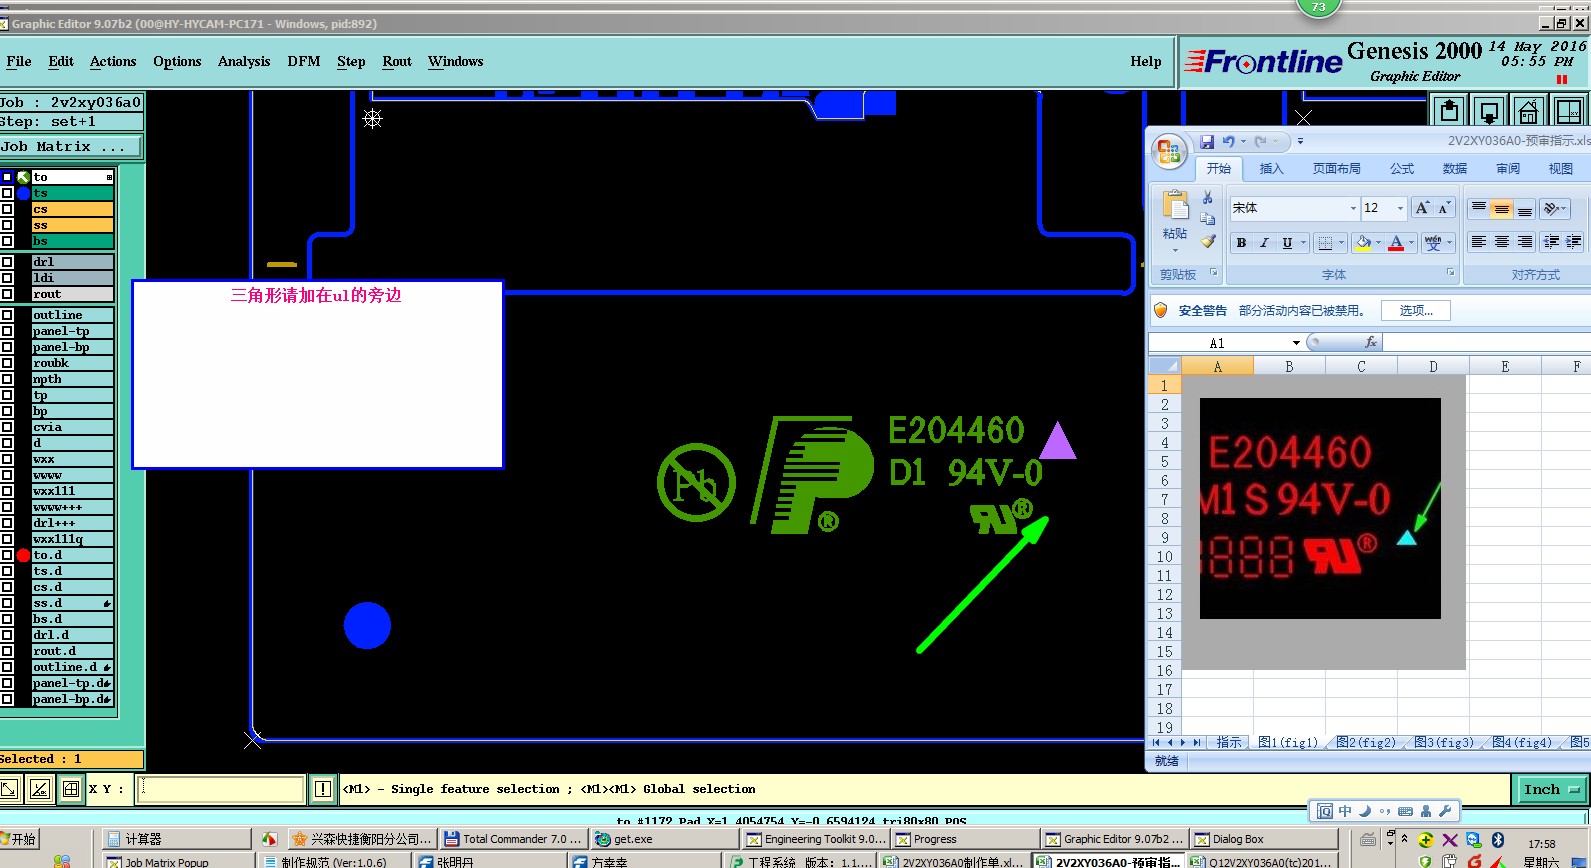Open the font color dropdown arrow
This screenshot has height=868, width=1591.
pos(1411,243)
